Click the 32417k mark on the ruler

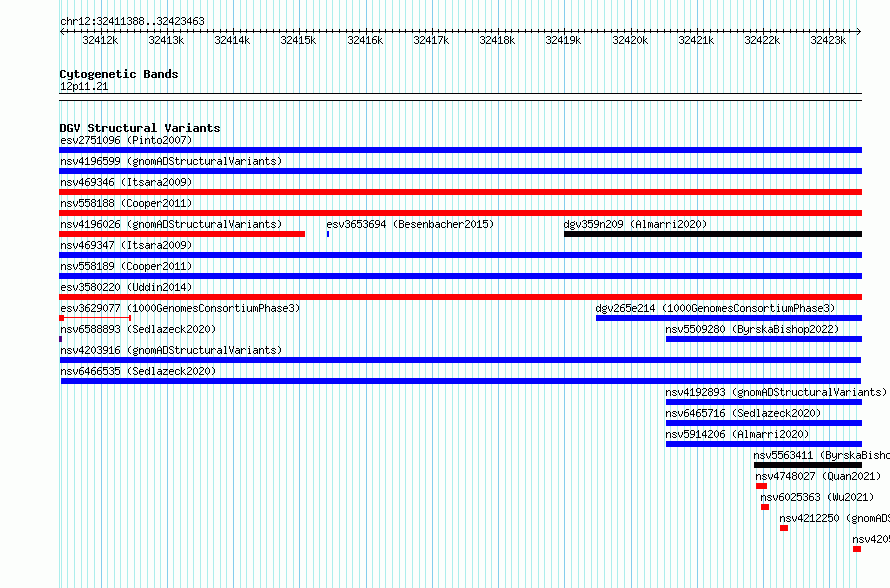tap(431, 40)
